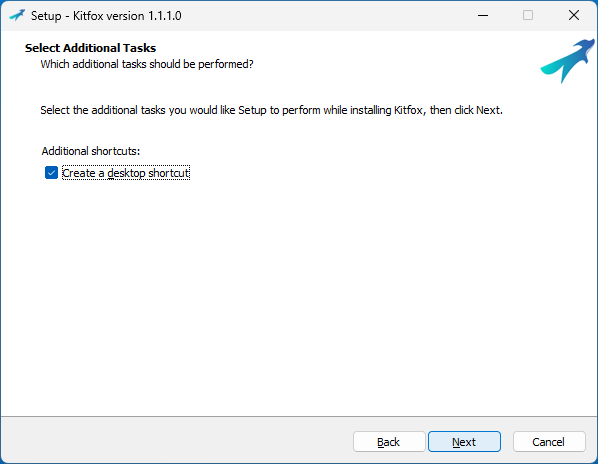Go to the next setup step

pyautogui.click(x=464, y=442)
